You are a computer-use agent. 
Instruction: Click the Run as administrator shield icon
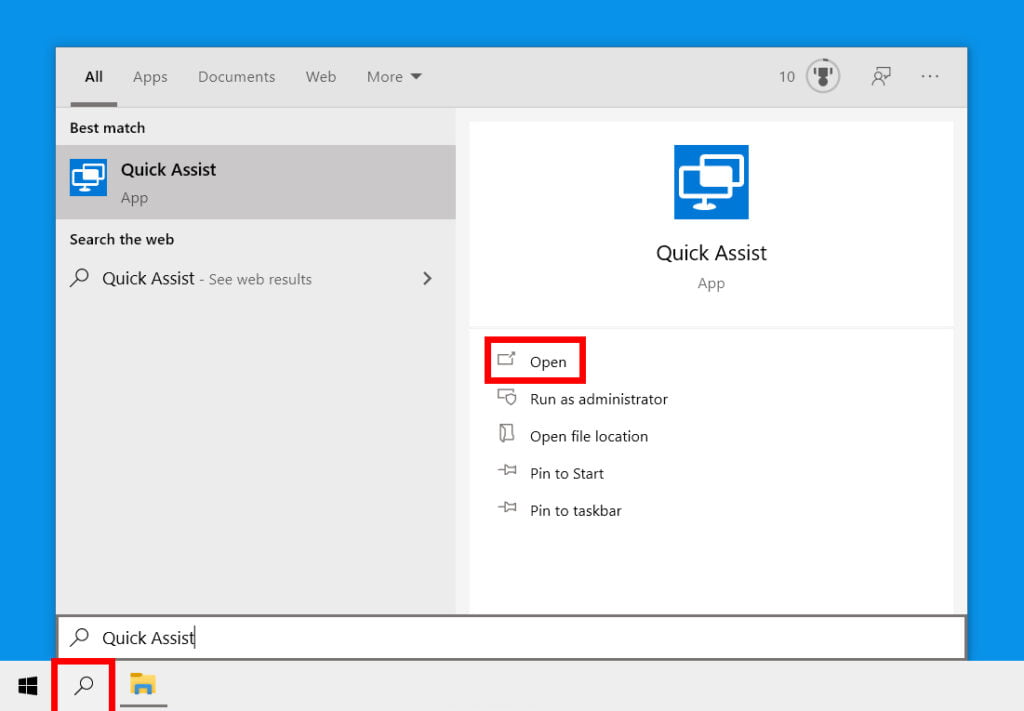tap(505, 398)
